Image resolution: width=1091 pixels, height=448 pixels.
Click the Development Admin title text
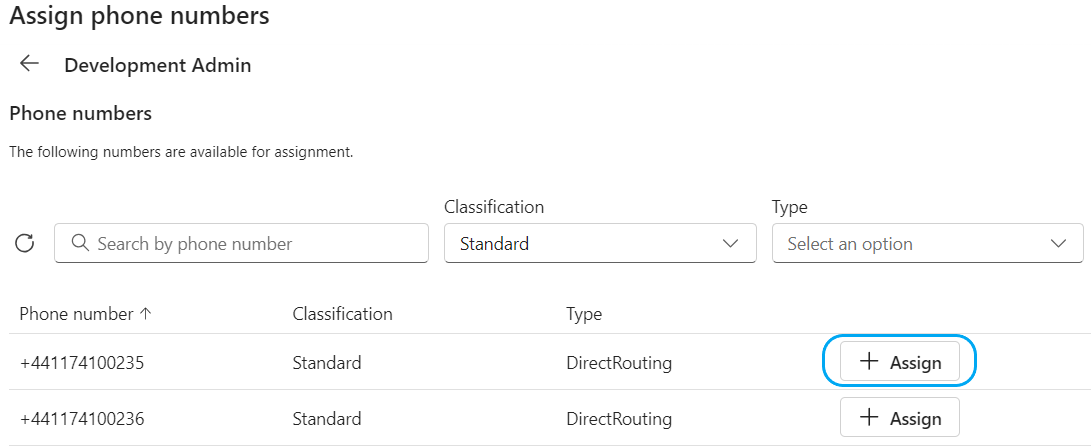pos(158,65)
